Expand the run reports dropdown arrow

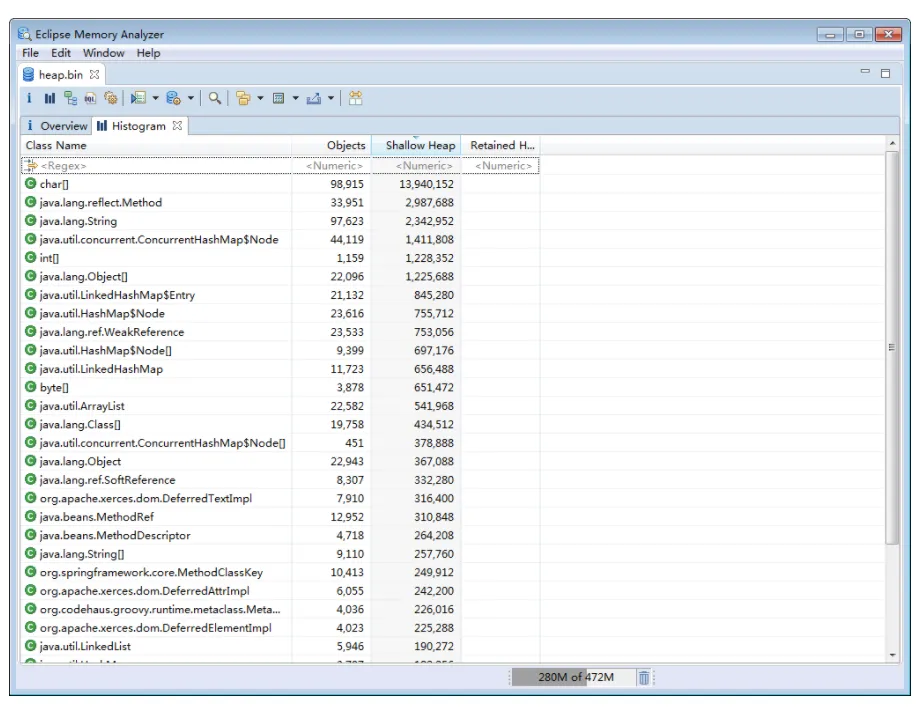click(155, 98)
